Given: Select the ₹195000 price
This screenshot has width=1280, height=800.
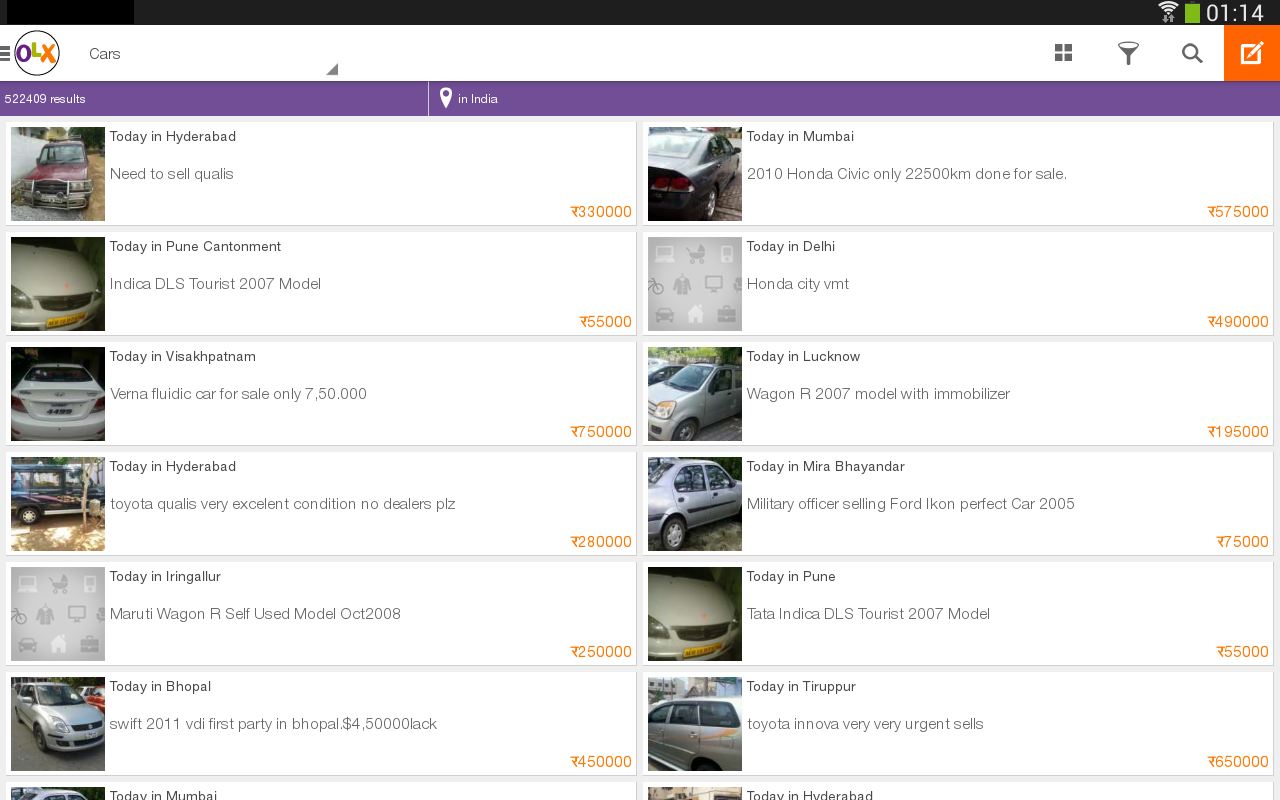Looking at the screenshot, I should (x=1238, y=432).
